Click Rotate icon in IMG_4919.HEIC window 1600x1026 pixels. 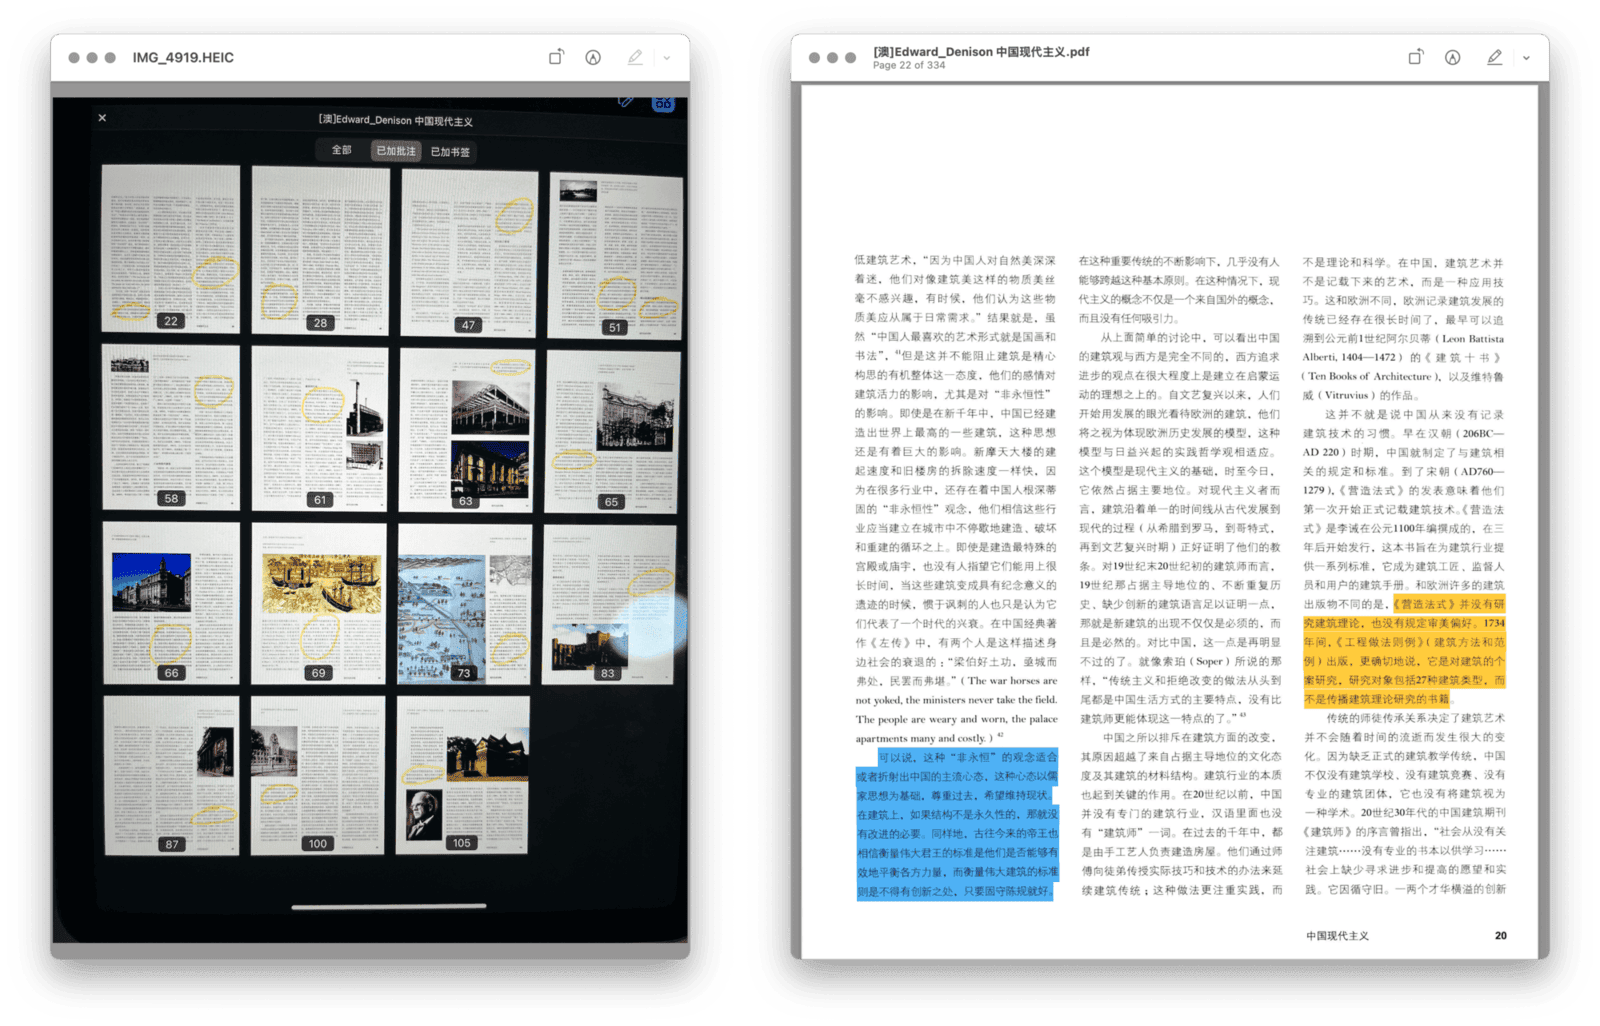click(556, 58)
